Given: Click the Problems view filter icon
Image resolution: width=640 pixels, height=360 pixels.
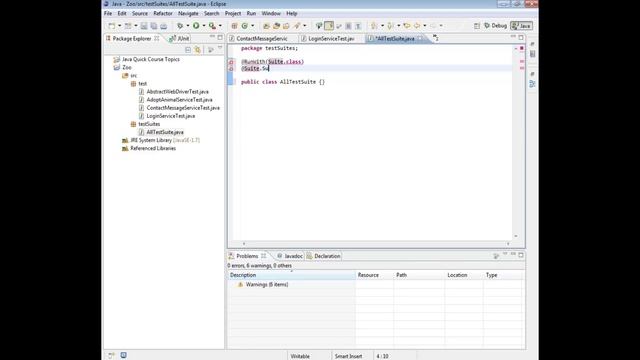Looking at the screenshot, I should pyautogui.click(x=496, y=256).
